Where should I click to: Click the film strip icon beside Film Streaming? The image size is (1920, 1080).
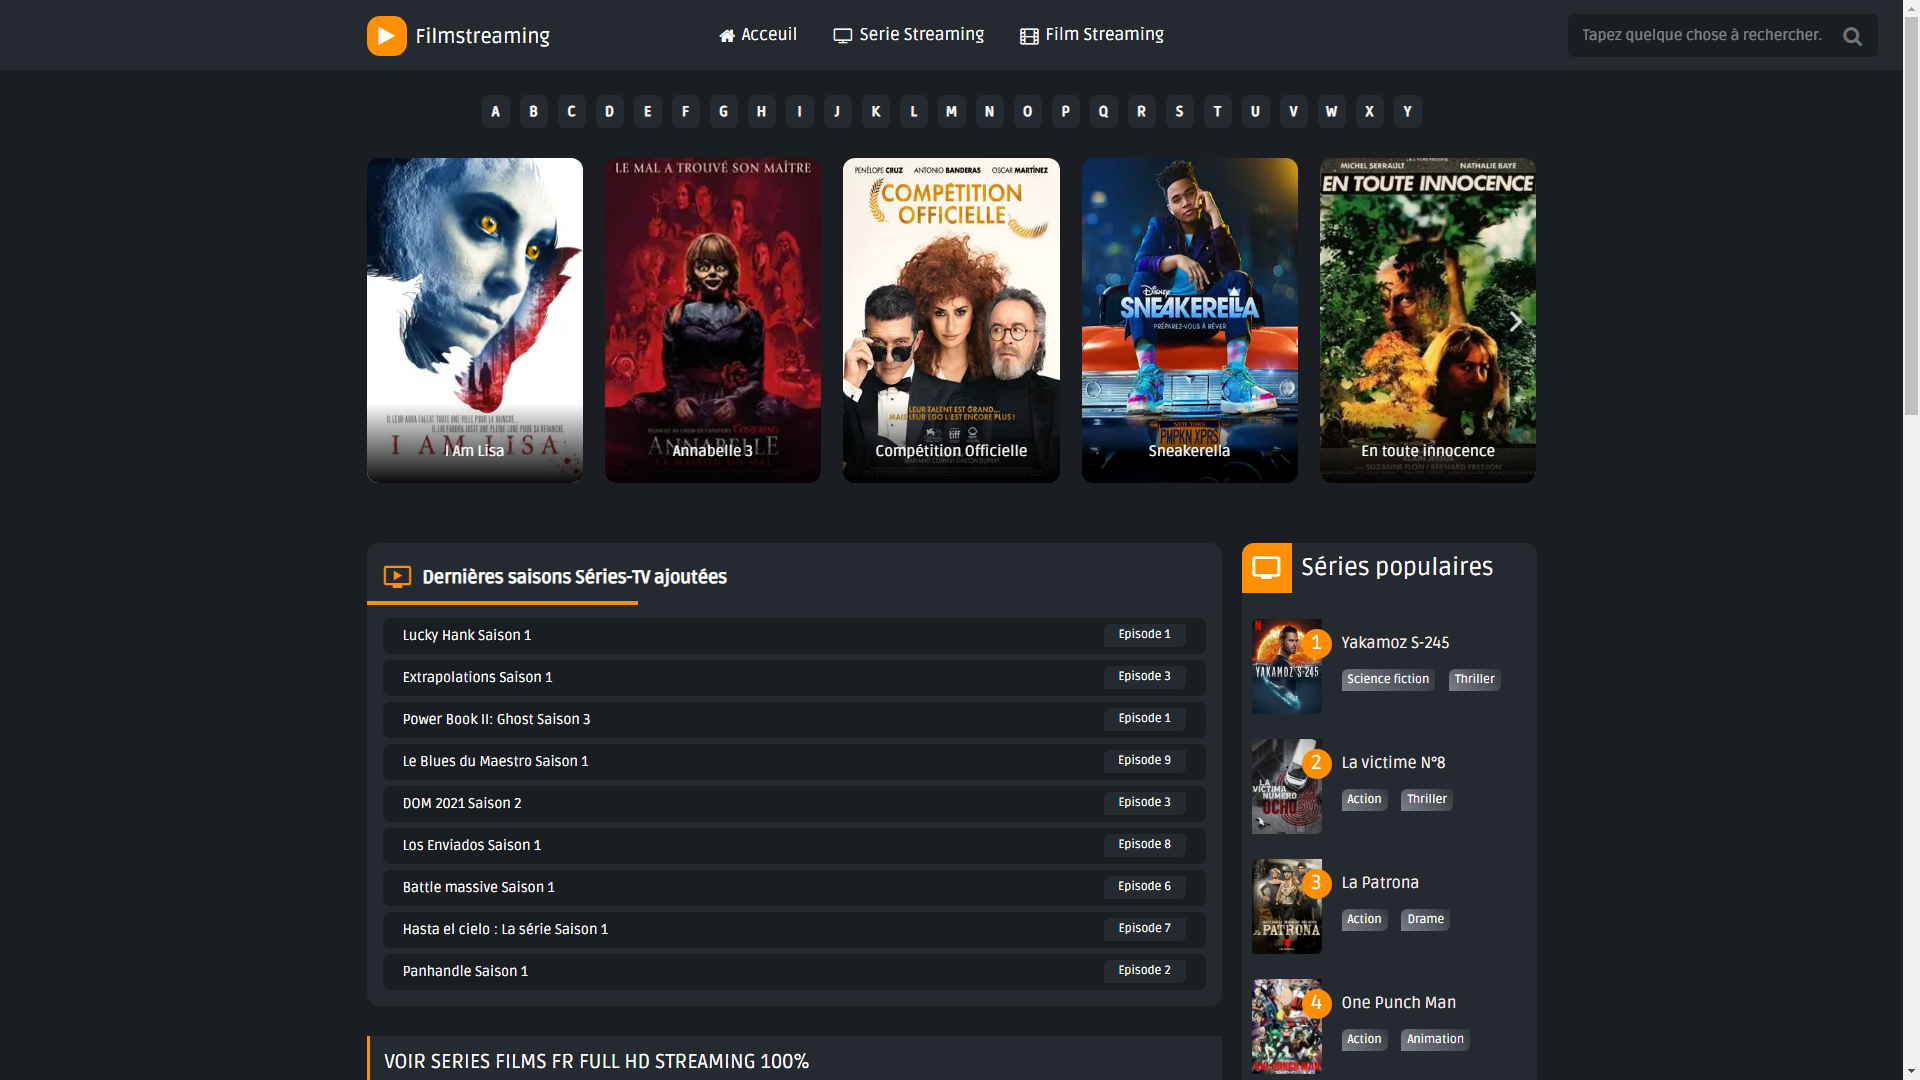tap(1029, 36)
